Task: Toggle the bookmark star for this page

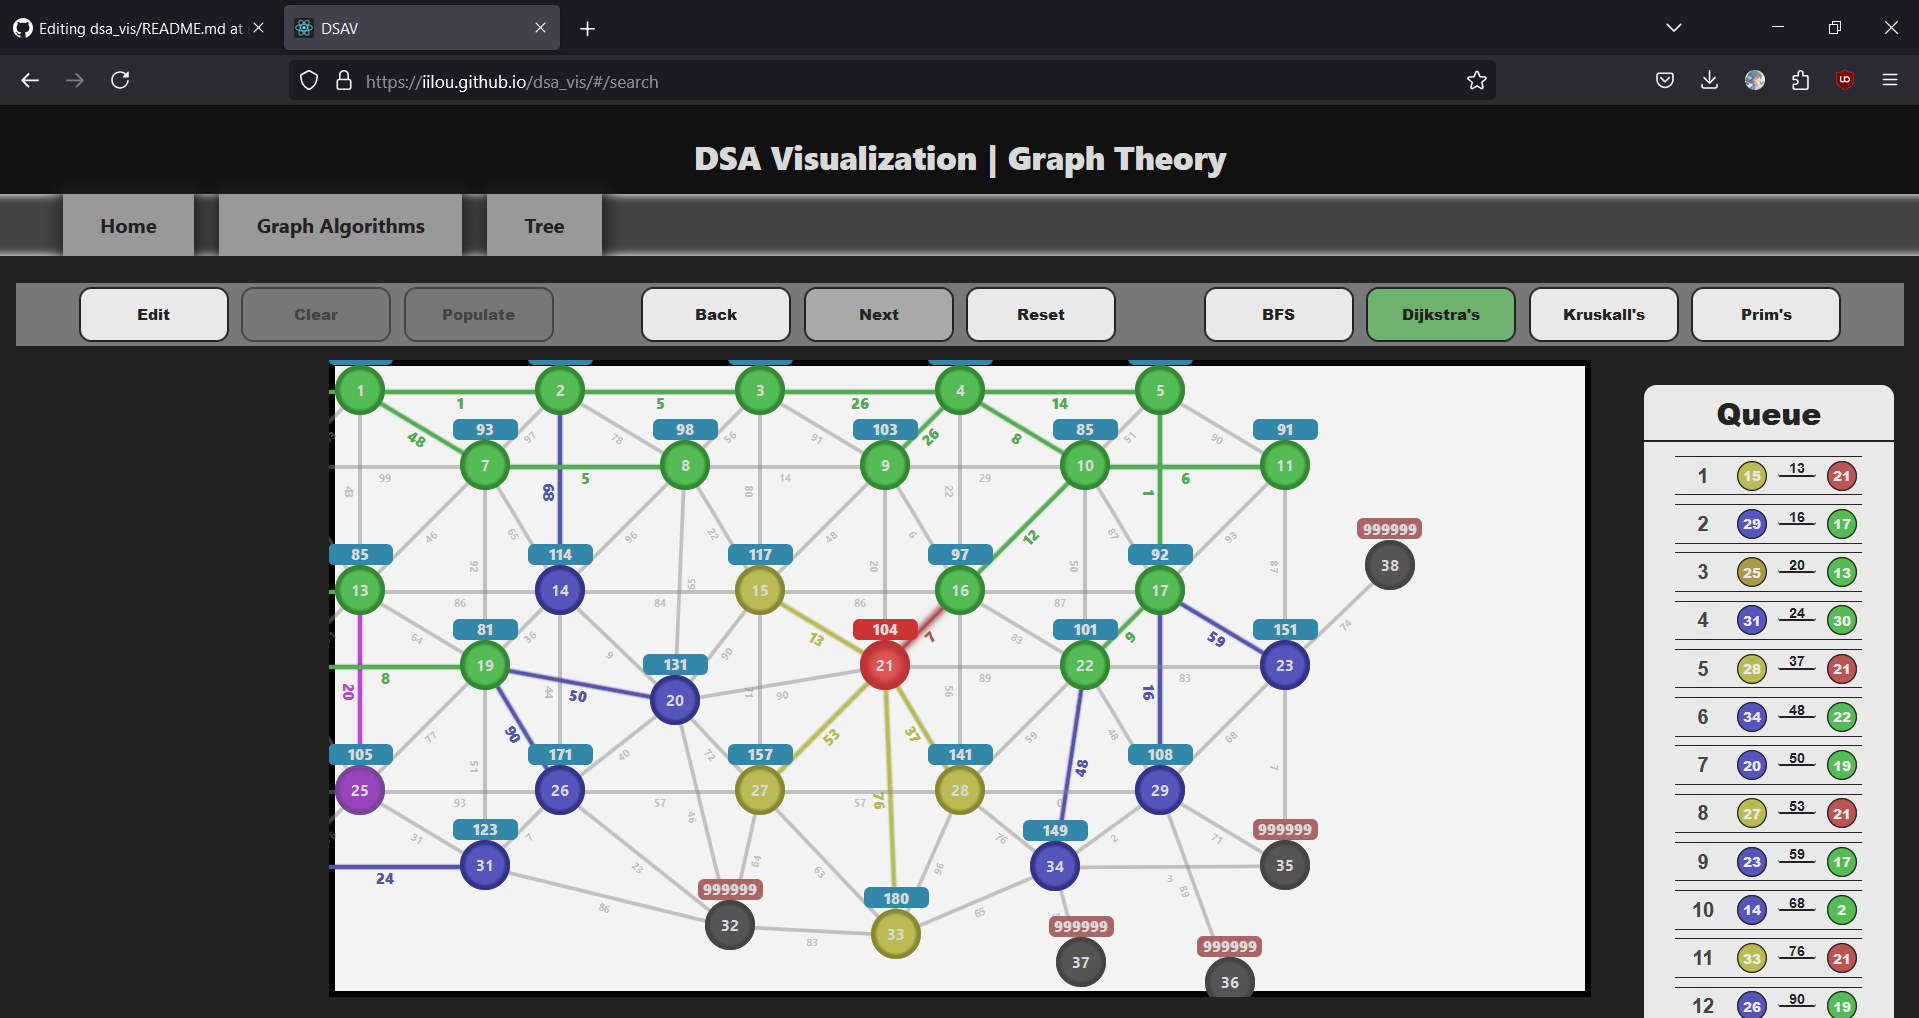Action: [1477, 80]
